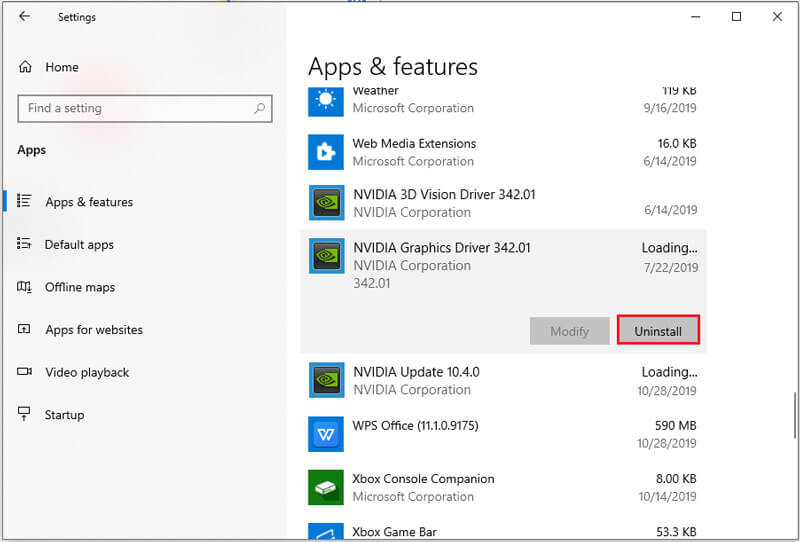
Task: Go to Offline maps settings
Action: [80, 287]
